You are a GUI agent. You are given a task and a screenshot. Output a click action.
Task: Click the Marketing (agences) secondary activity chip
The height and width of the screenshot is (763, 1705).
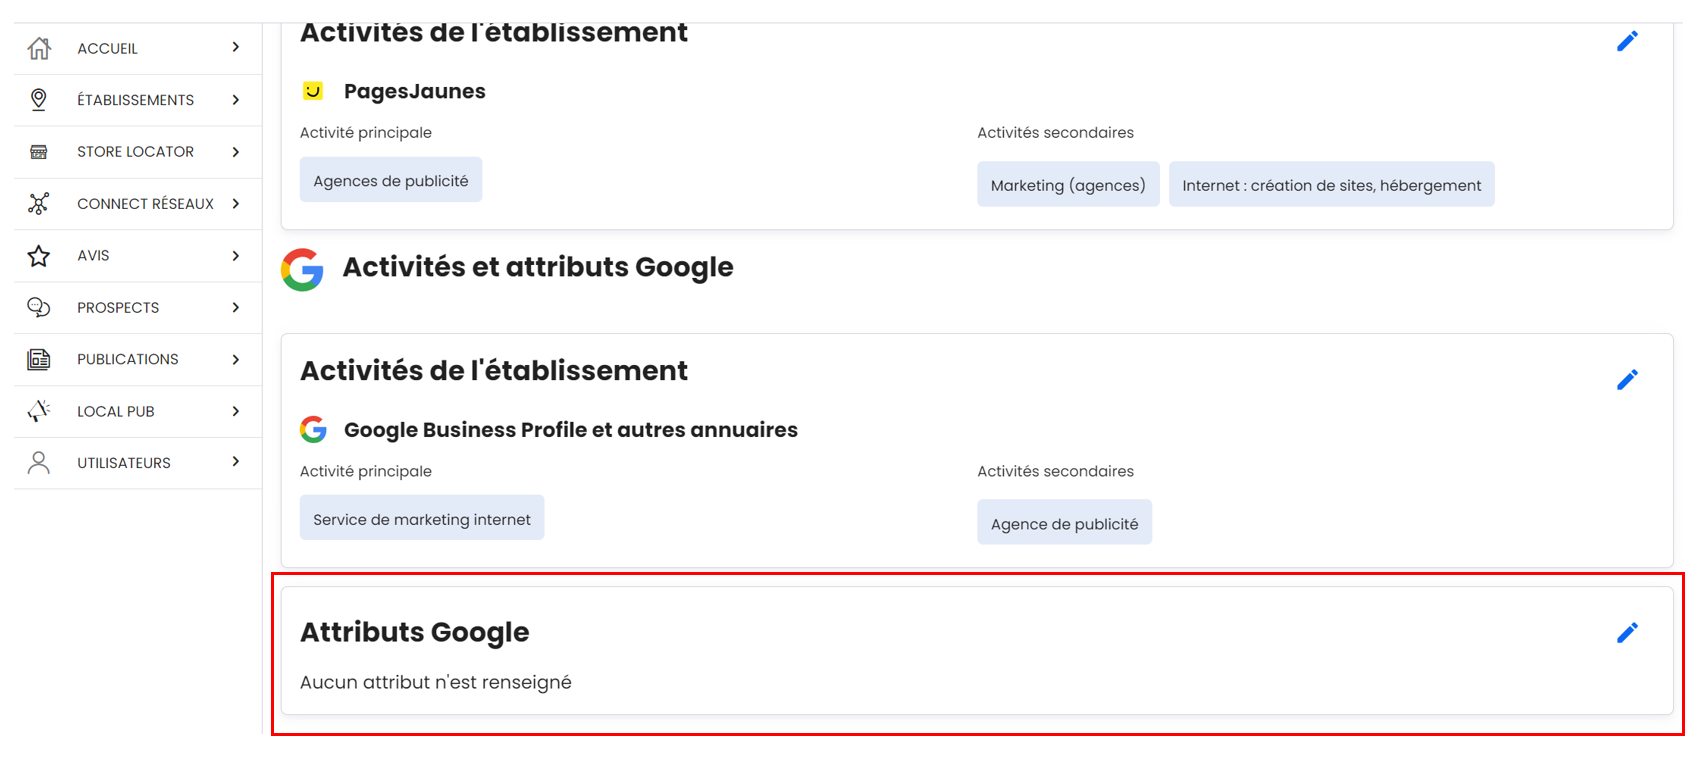pos(1068,185)
